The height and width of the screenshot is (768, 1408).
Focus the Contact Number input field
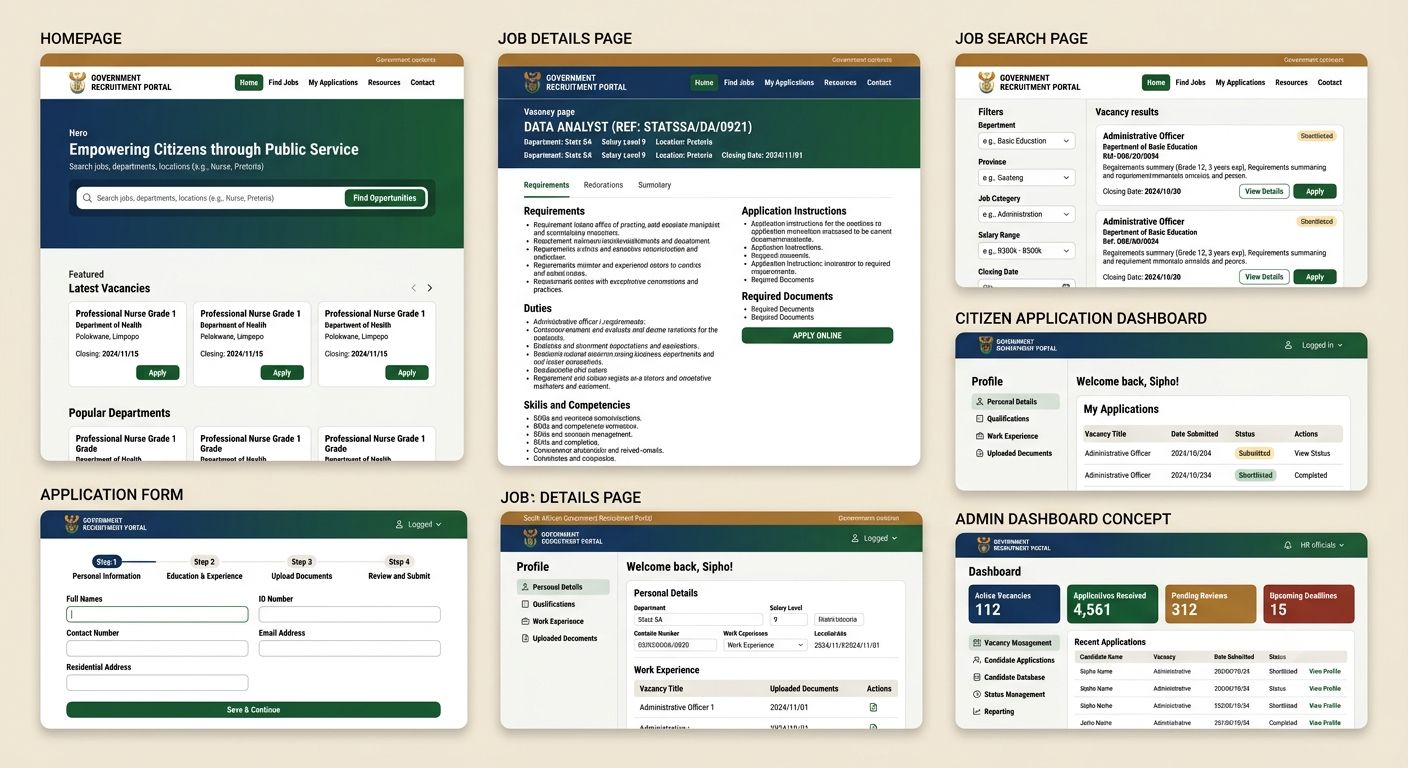tap(157, 648)
